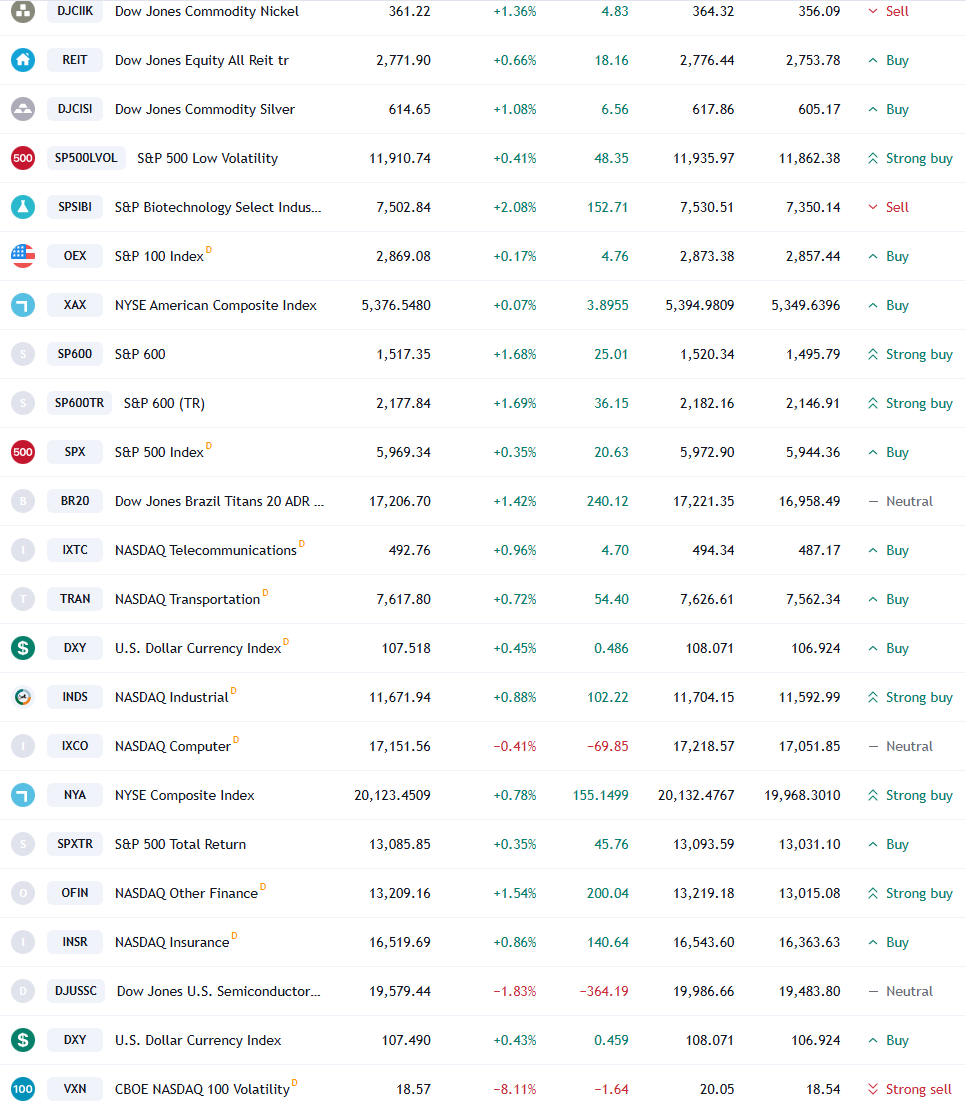The width and height of the screenshot is (966, 1101).
Task: Click price 5,969.34 in SPX row
Action: coord(403,452)
